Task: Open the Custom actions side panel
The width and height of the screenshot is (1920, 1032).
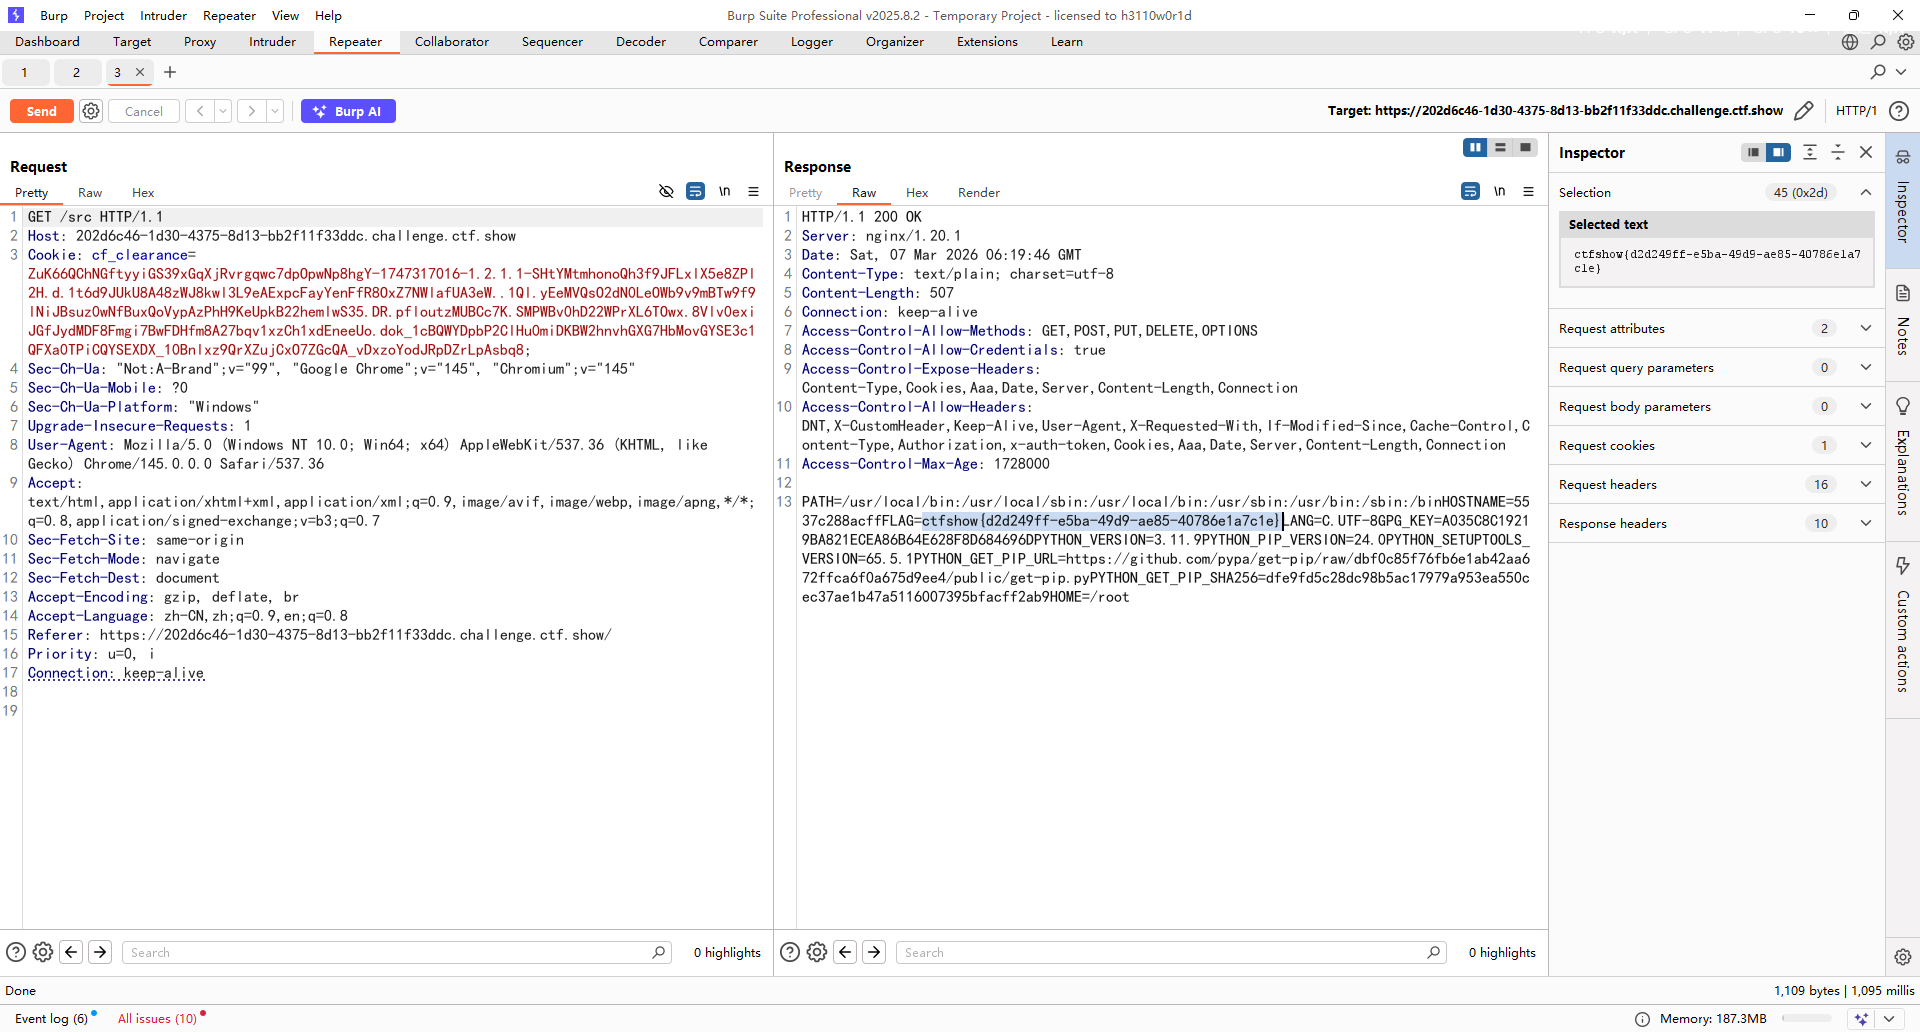Action: (x=1902, y=566)
